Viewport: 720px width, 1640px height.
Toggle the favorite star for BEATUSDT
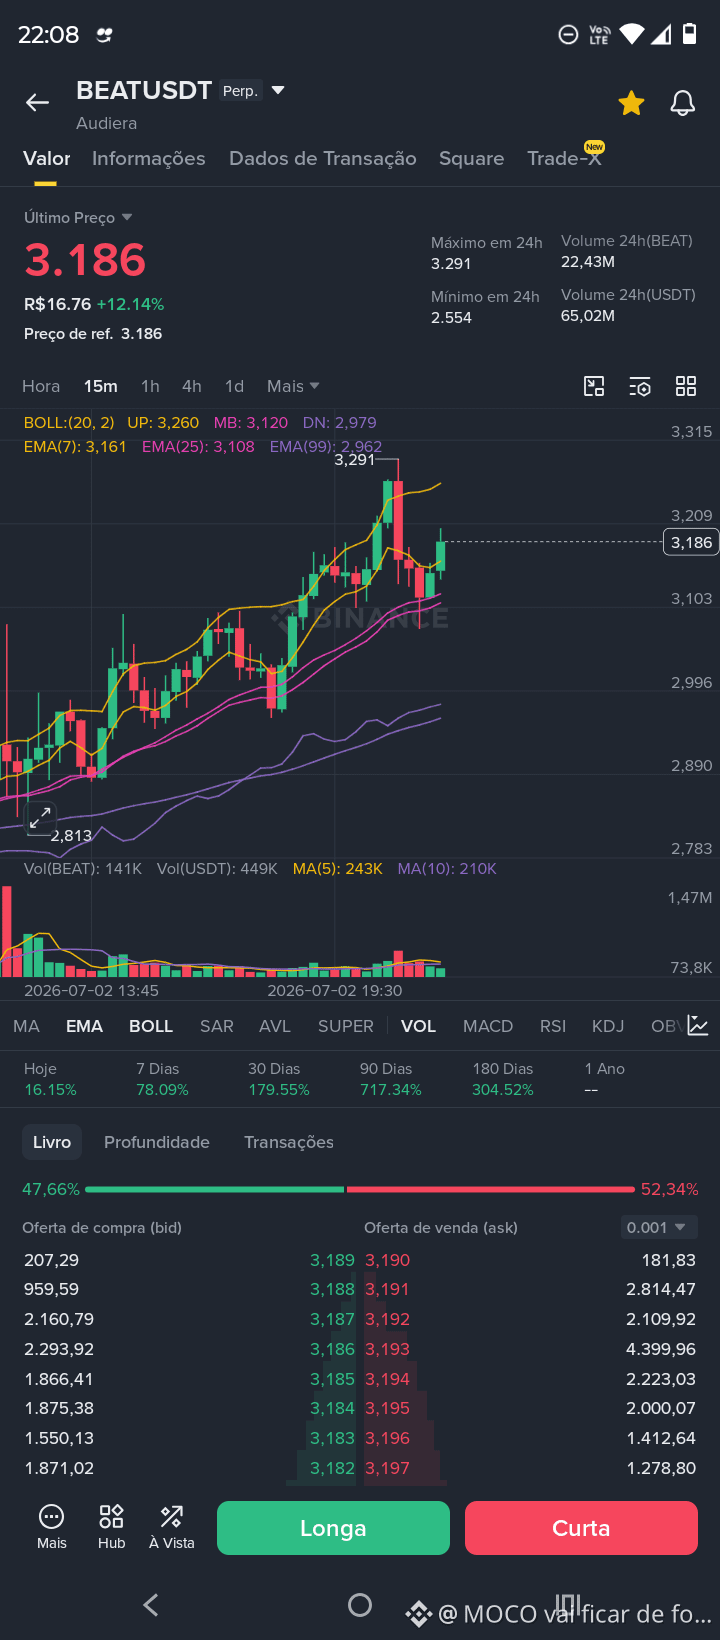[631, 102]
